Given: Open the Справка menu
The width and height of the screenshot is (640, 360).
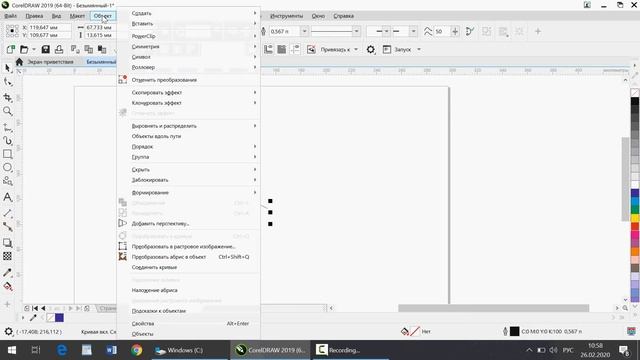Looking at the screenshot, I should (344, 16).
